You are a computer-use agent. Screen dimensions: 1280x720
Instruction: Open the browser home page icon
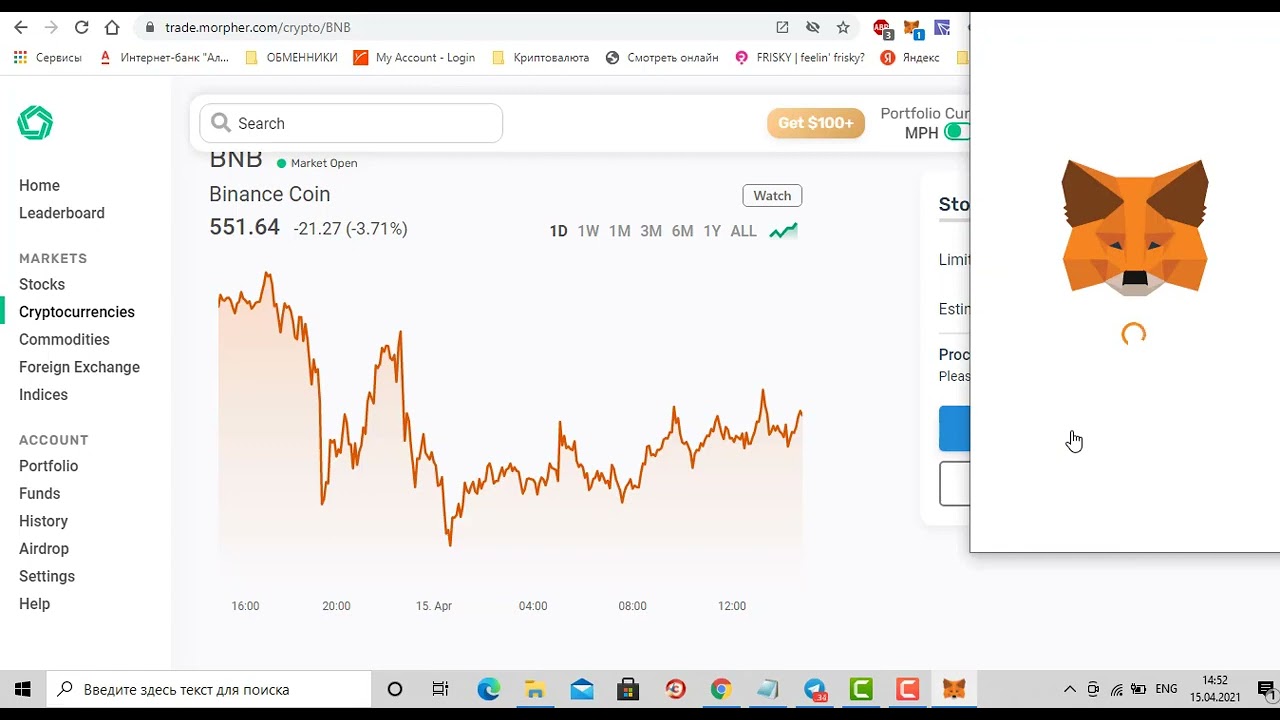pos(112,28)
